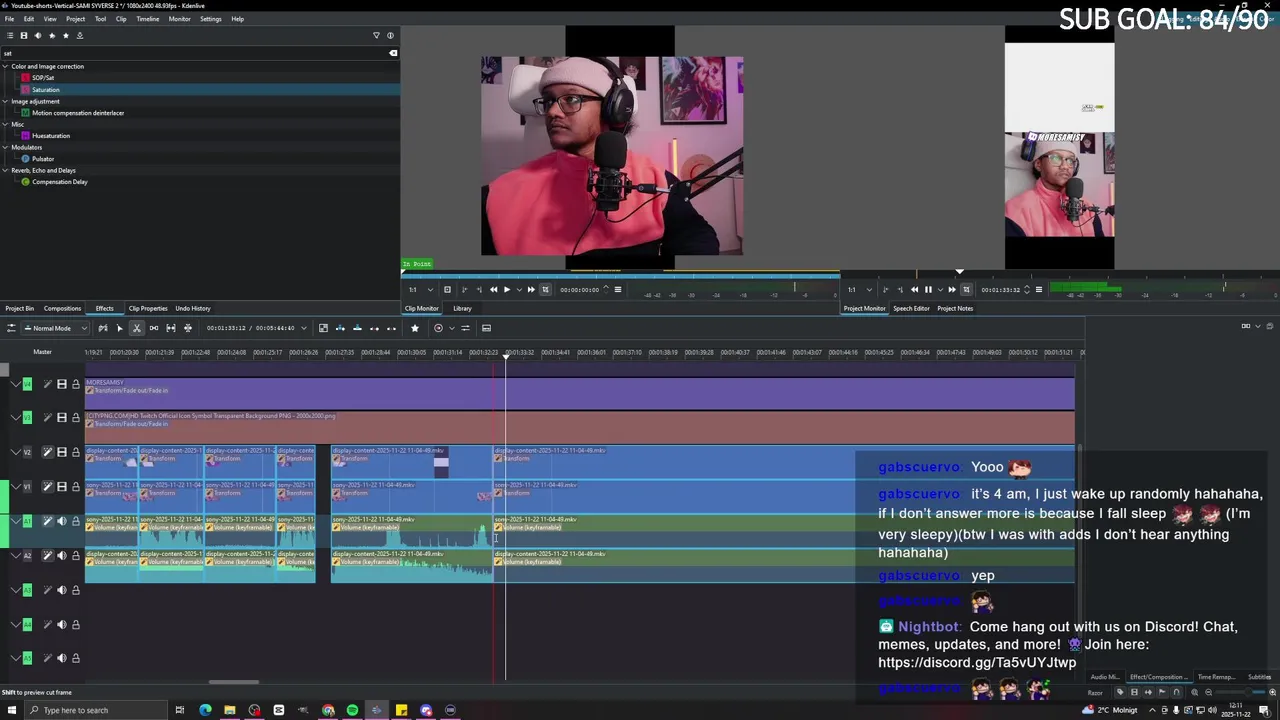Open the Library tab
Screen dimensions: 1280x720
[x=462, y=308]
